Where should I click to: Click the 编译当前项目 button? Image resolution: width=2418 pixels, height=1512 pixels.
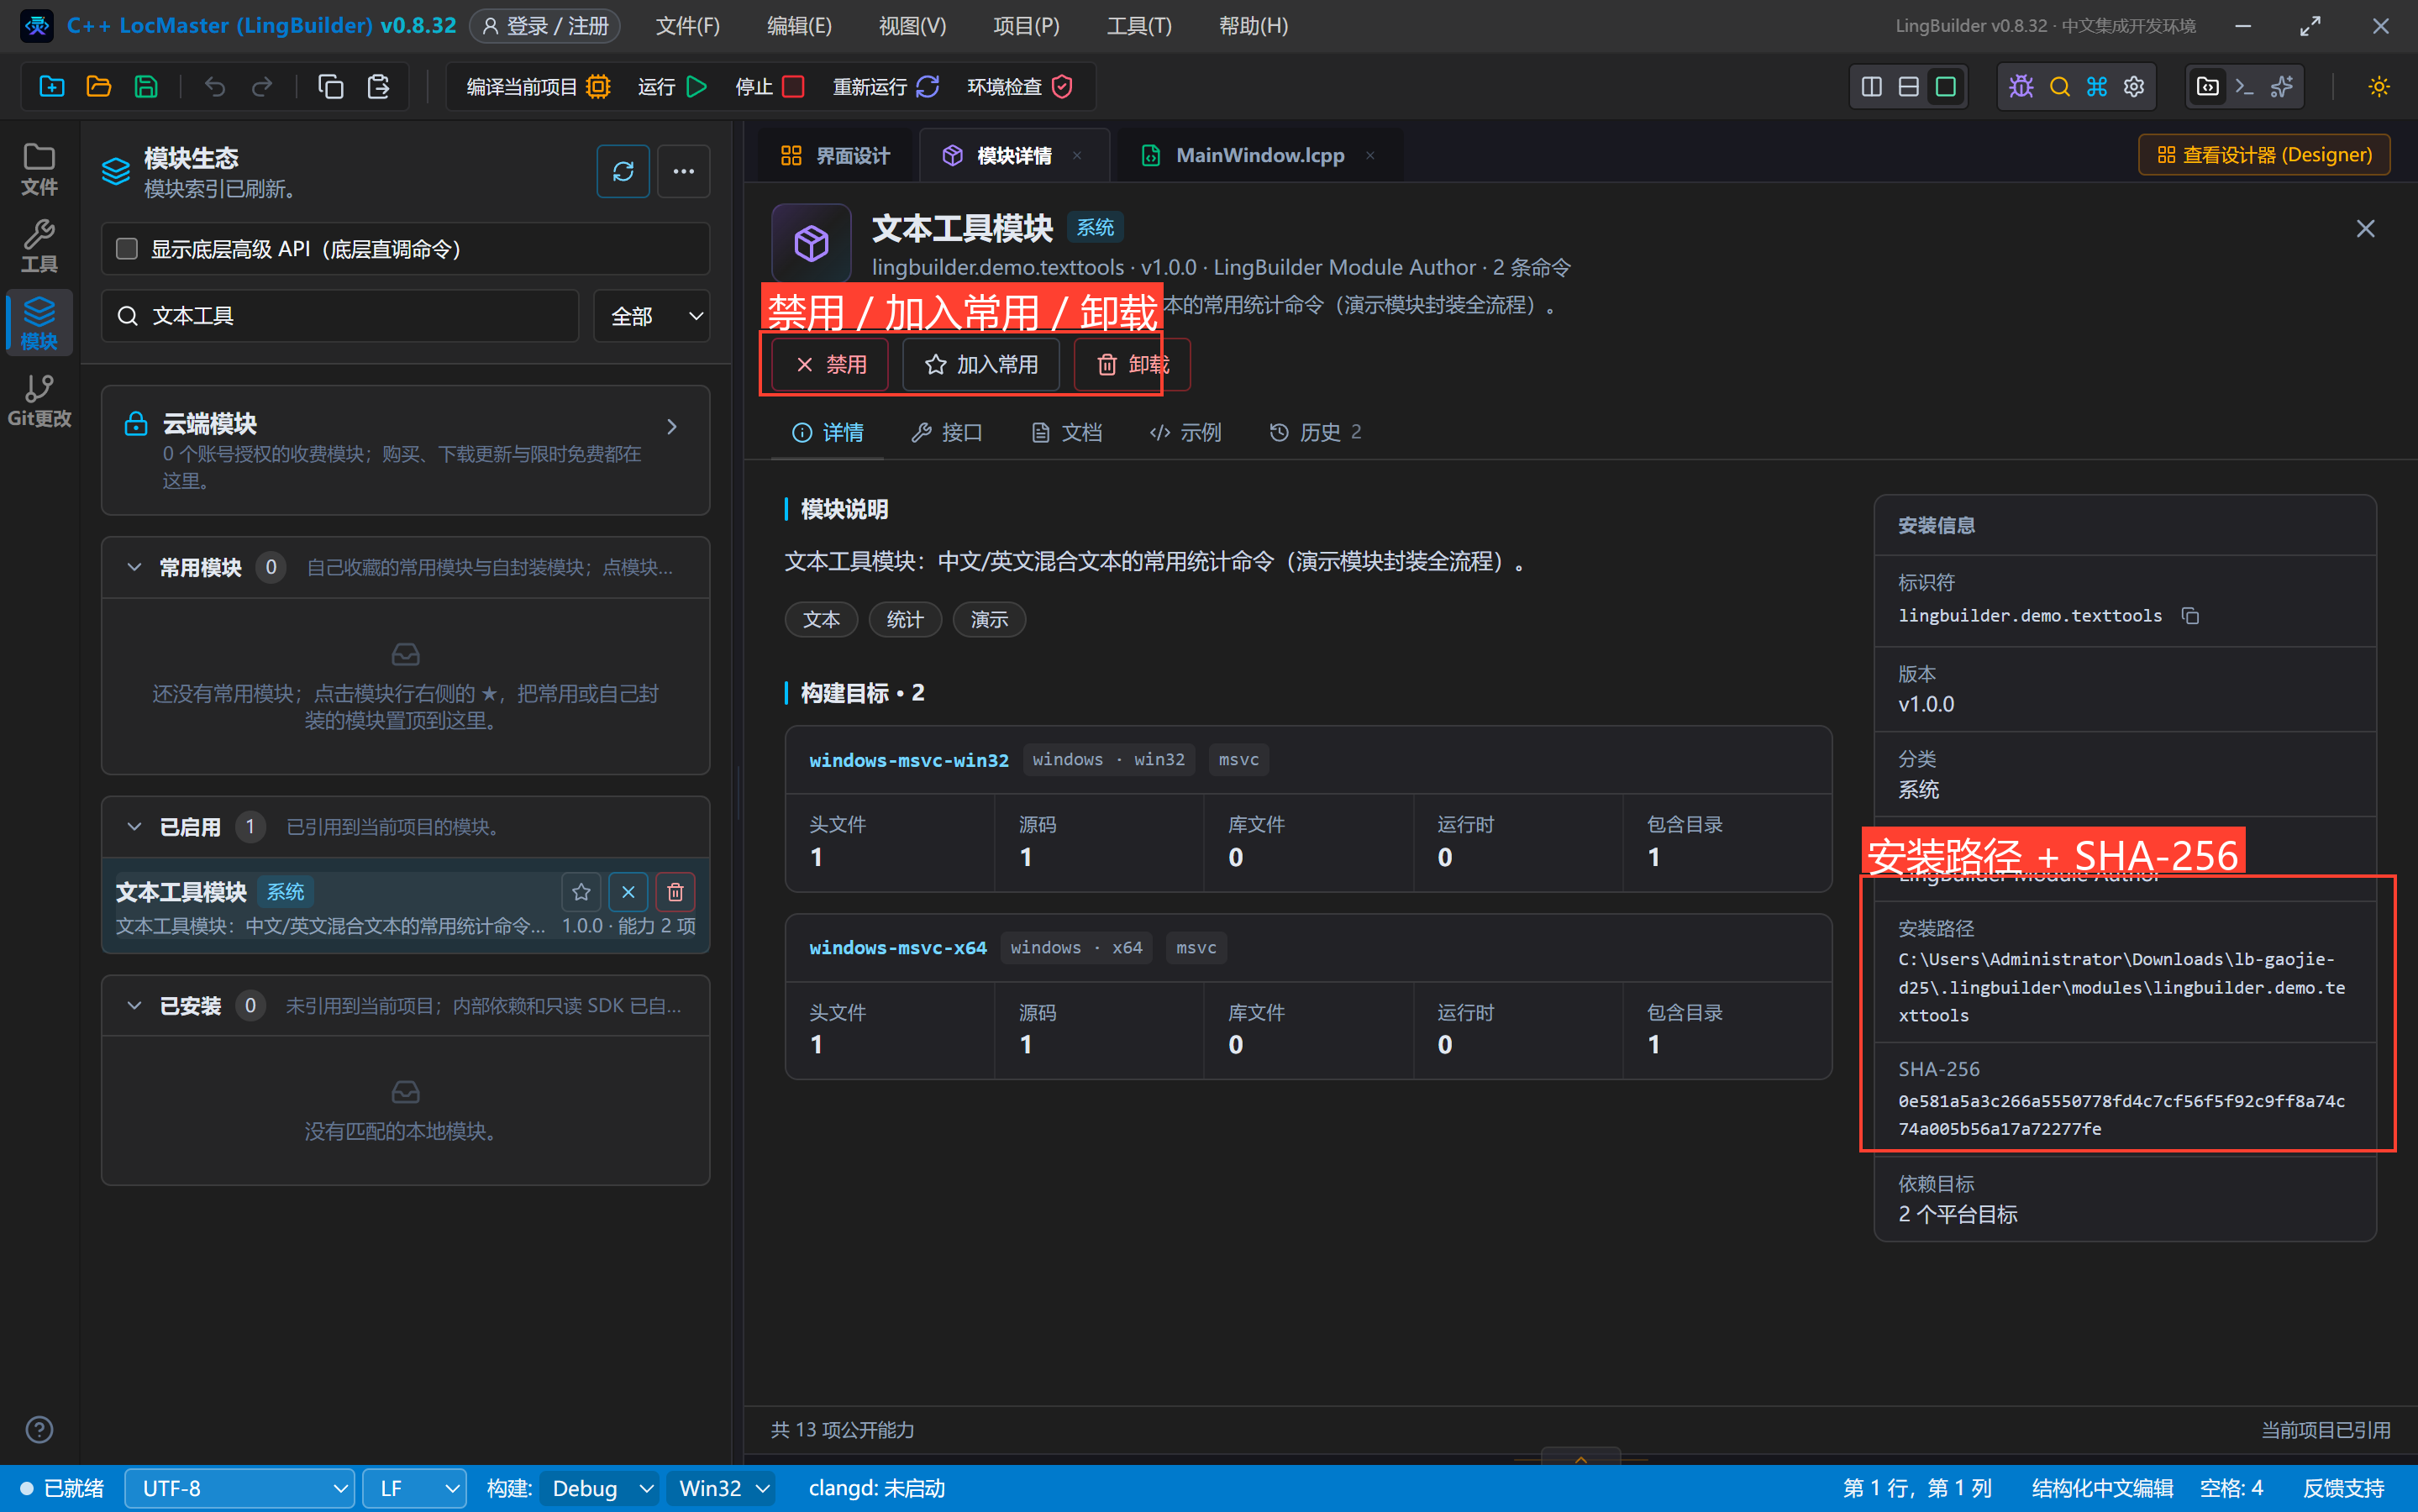538,87
